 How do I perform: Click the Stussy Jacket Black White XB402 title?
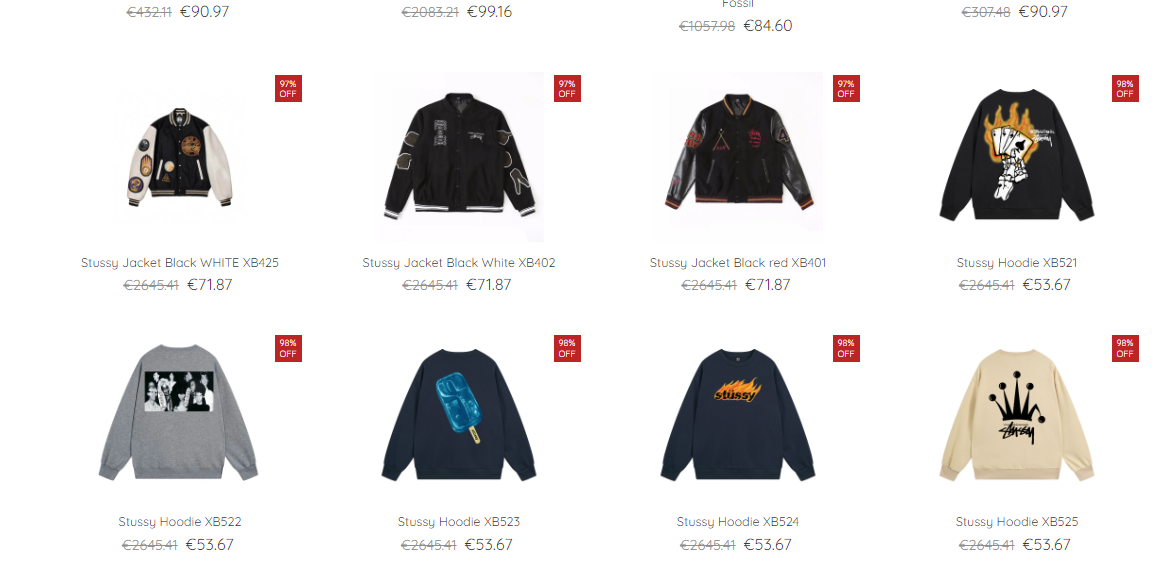(x=459, y=263)
